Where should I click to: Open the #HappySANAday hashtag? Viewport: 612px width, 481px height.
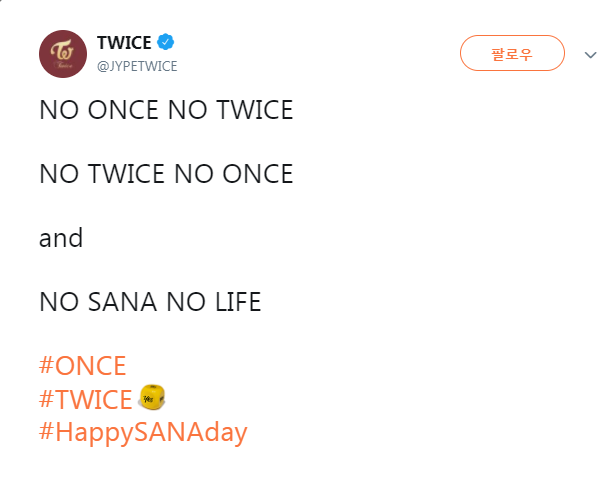point(143,433)
